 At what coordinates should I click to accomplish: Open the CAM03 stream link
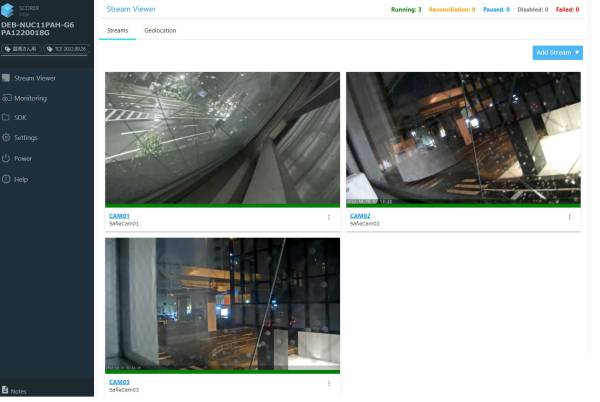tap(119, 382)
